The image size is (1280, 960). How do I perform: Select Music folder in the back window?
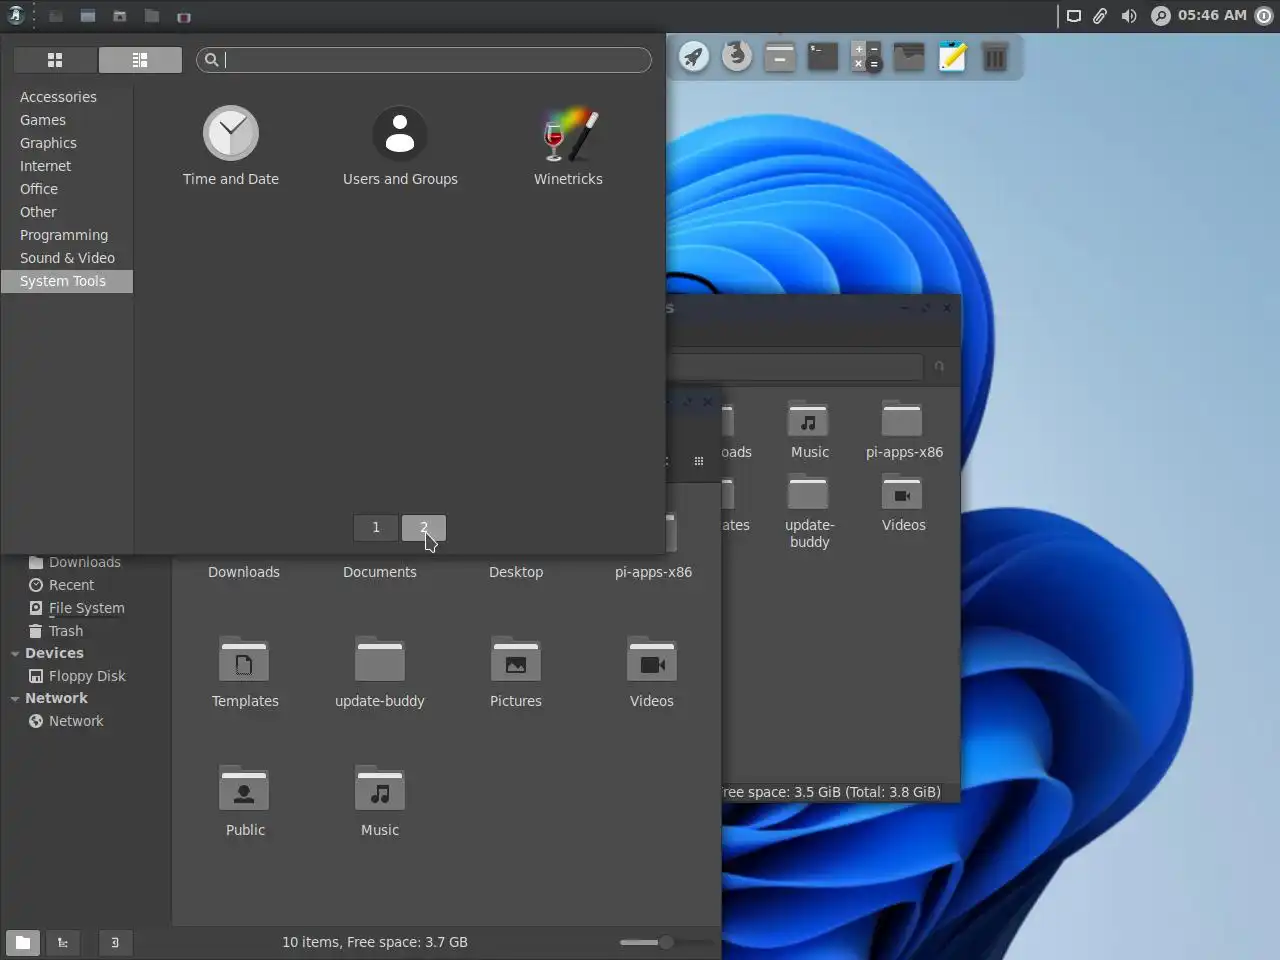(809, 430)
